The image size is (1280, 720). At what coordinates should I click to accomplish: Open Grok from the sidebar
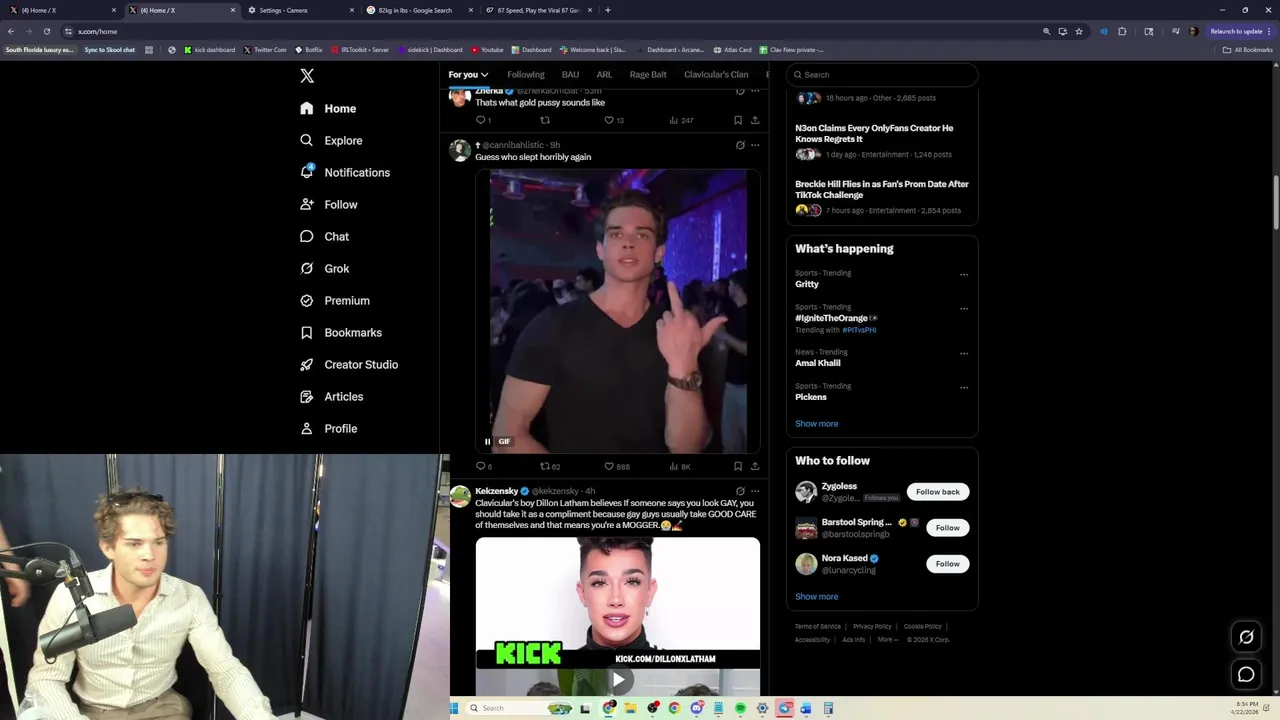click(x=324, y=268)
